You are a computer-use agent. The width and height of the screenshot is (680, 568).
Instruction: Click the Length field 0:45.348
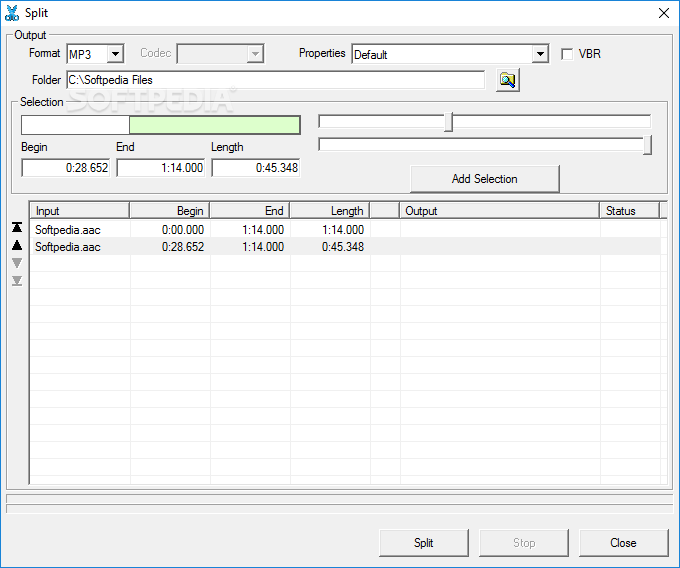tap(256, 168)
